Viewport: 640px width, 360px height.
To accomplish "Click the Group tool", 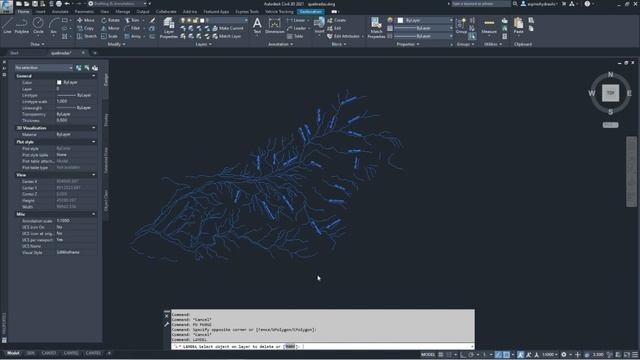I will click(x=461, y=26).
